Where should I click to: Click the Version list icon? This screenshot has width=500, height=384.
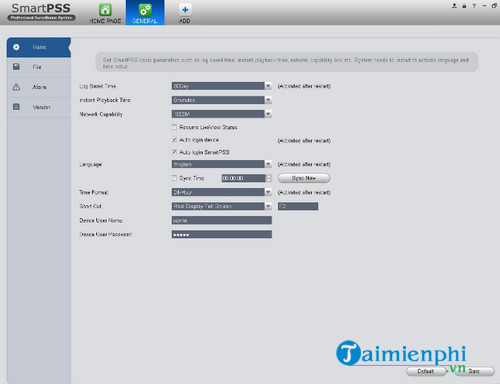point(16,107)
